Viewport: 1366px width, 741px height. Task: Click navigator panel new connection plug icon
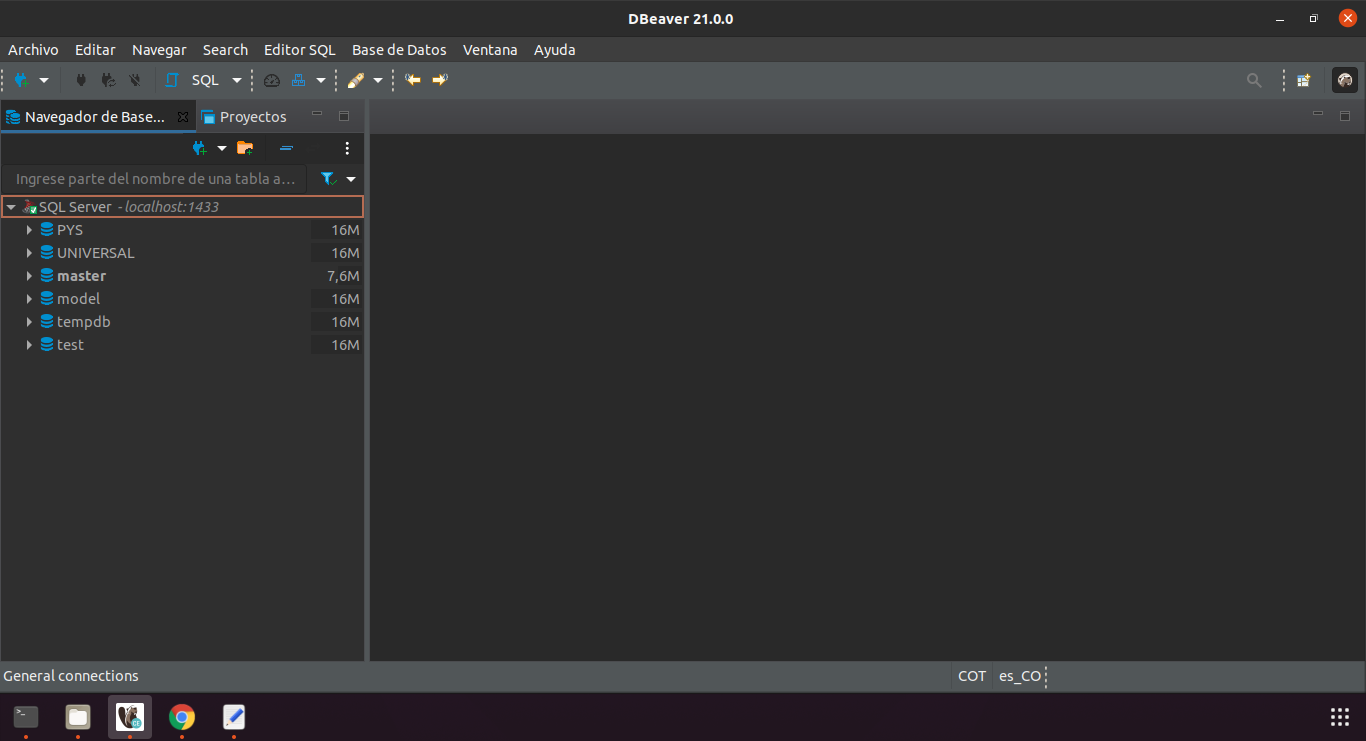pyautogui.click(x=199, y=148)
